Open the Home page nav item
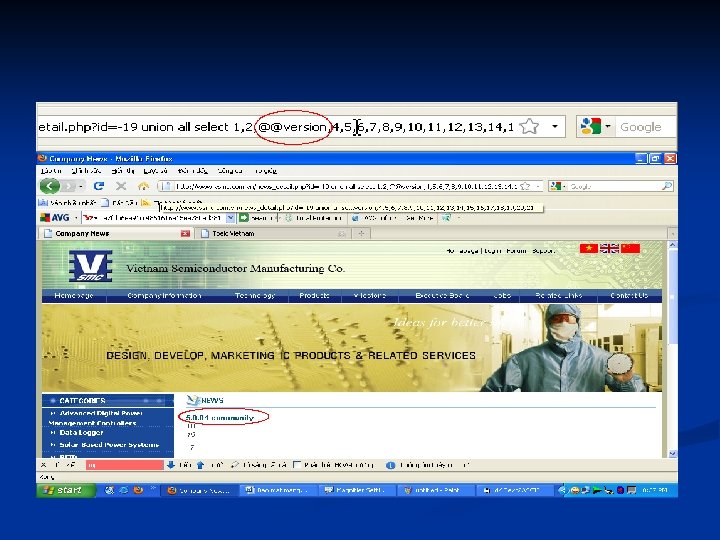Image resolution: width=720 pixels, height=540 pixels. pyautogui.click(x=73, y=295)
